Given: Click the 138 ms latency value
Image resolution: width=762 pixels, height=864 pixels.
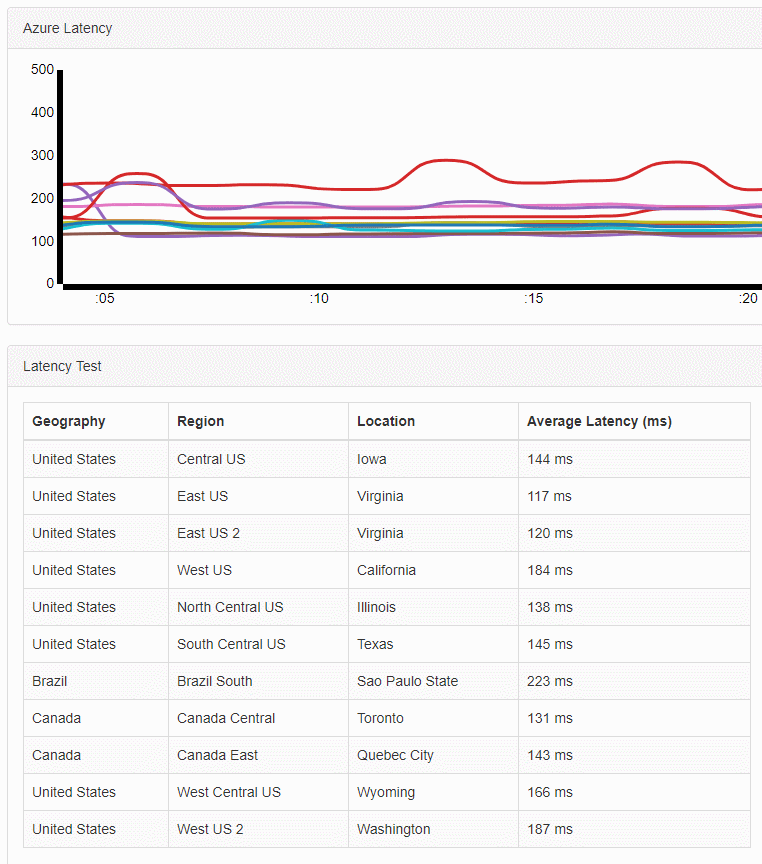Looking at the screenshot, I should 550,607.
